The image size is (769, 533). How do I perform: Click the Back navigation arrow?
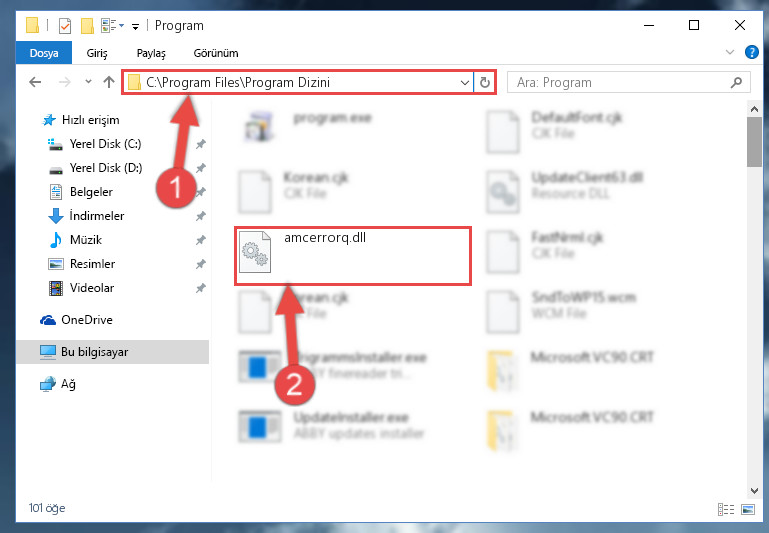pyautogui.click(x=35, y=82)
